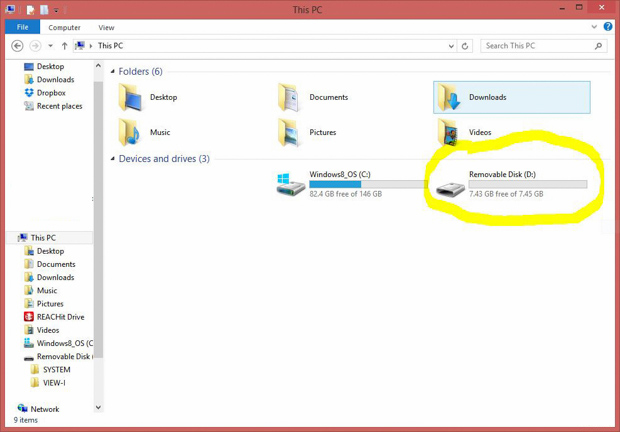Viewport: 620px width, 432px height.
Task: Click the Back navigation arrow
Action: coord(17,46)
